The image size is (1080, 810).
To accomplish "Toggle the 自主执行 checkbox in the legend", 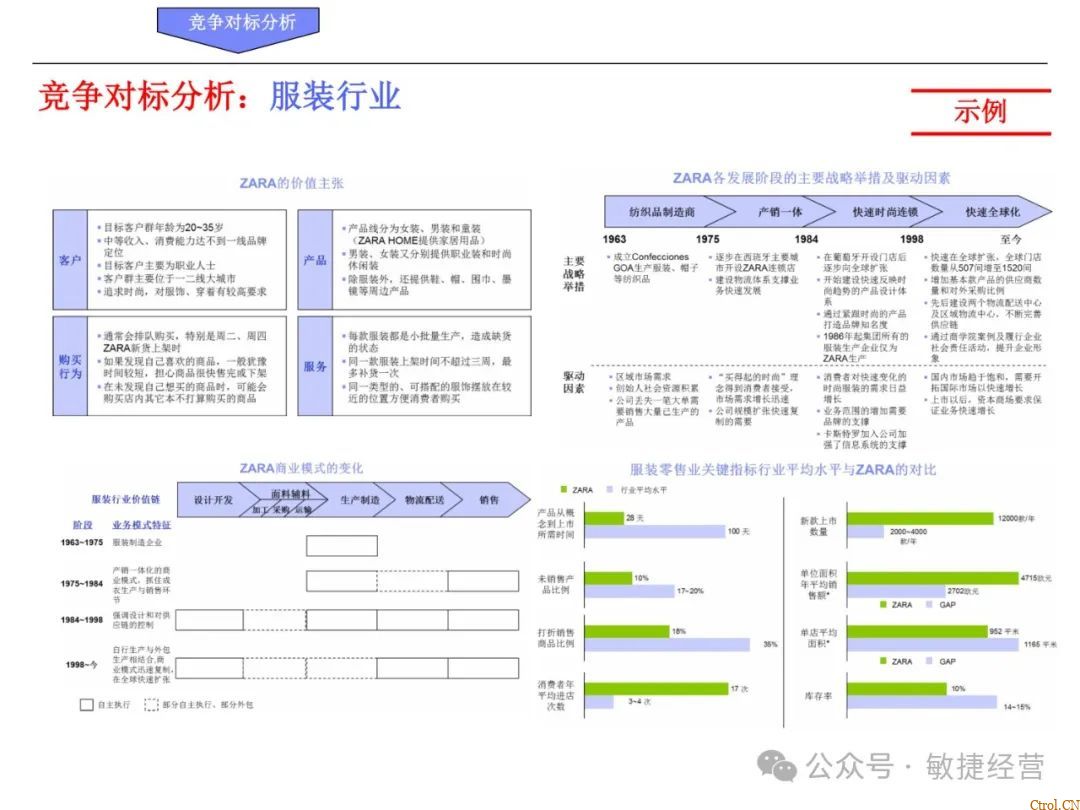I will click(86, 703).
